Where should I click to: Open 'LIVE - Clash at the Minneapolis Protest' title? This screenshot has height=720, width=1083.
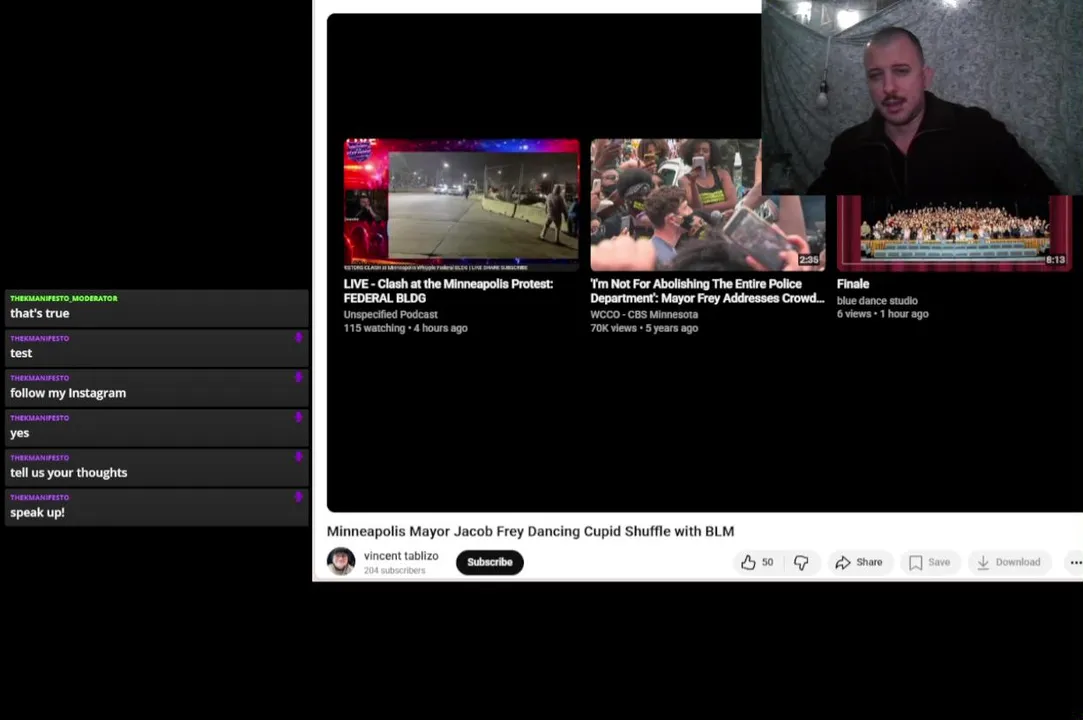point(448,291)
